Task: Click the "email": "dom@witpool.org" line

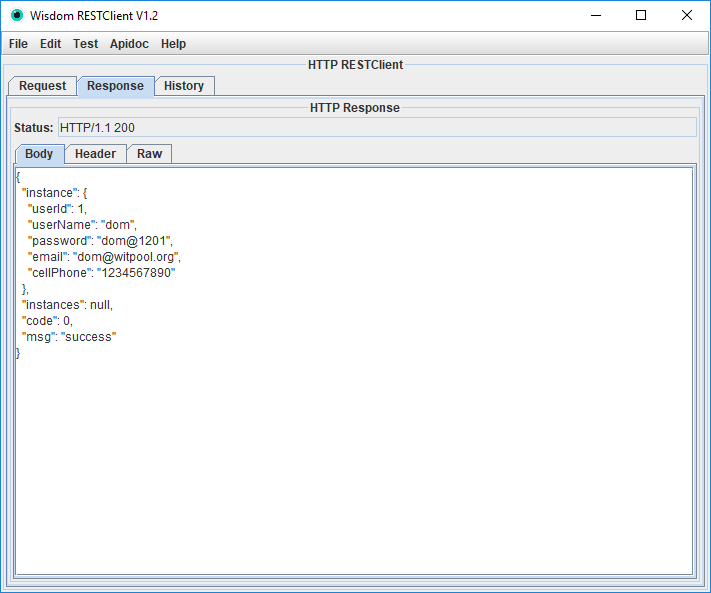Action: pyautogui.click(x=104, y=257)
